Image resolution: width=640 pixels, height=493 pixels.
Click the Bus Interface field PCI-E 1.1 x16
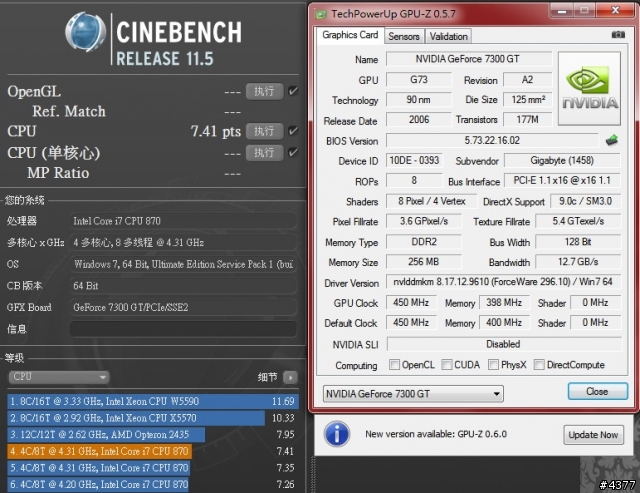(x=562, y=180)
